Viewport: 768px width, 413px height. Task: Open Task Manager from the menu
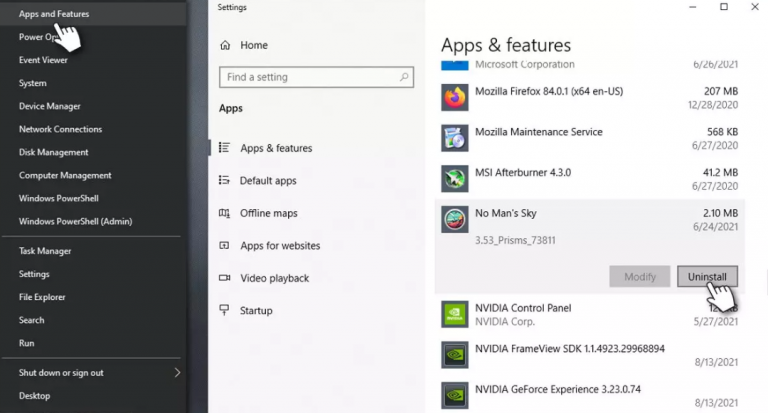(45, 250)
